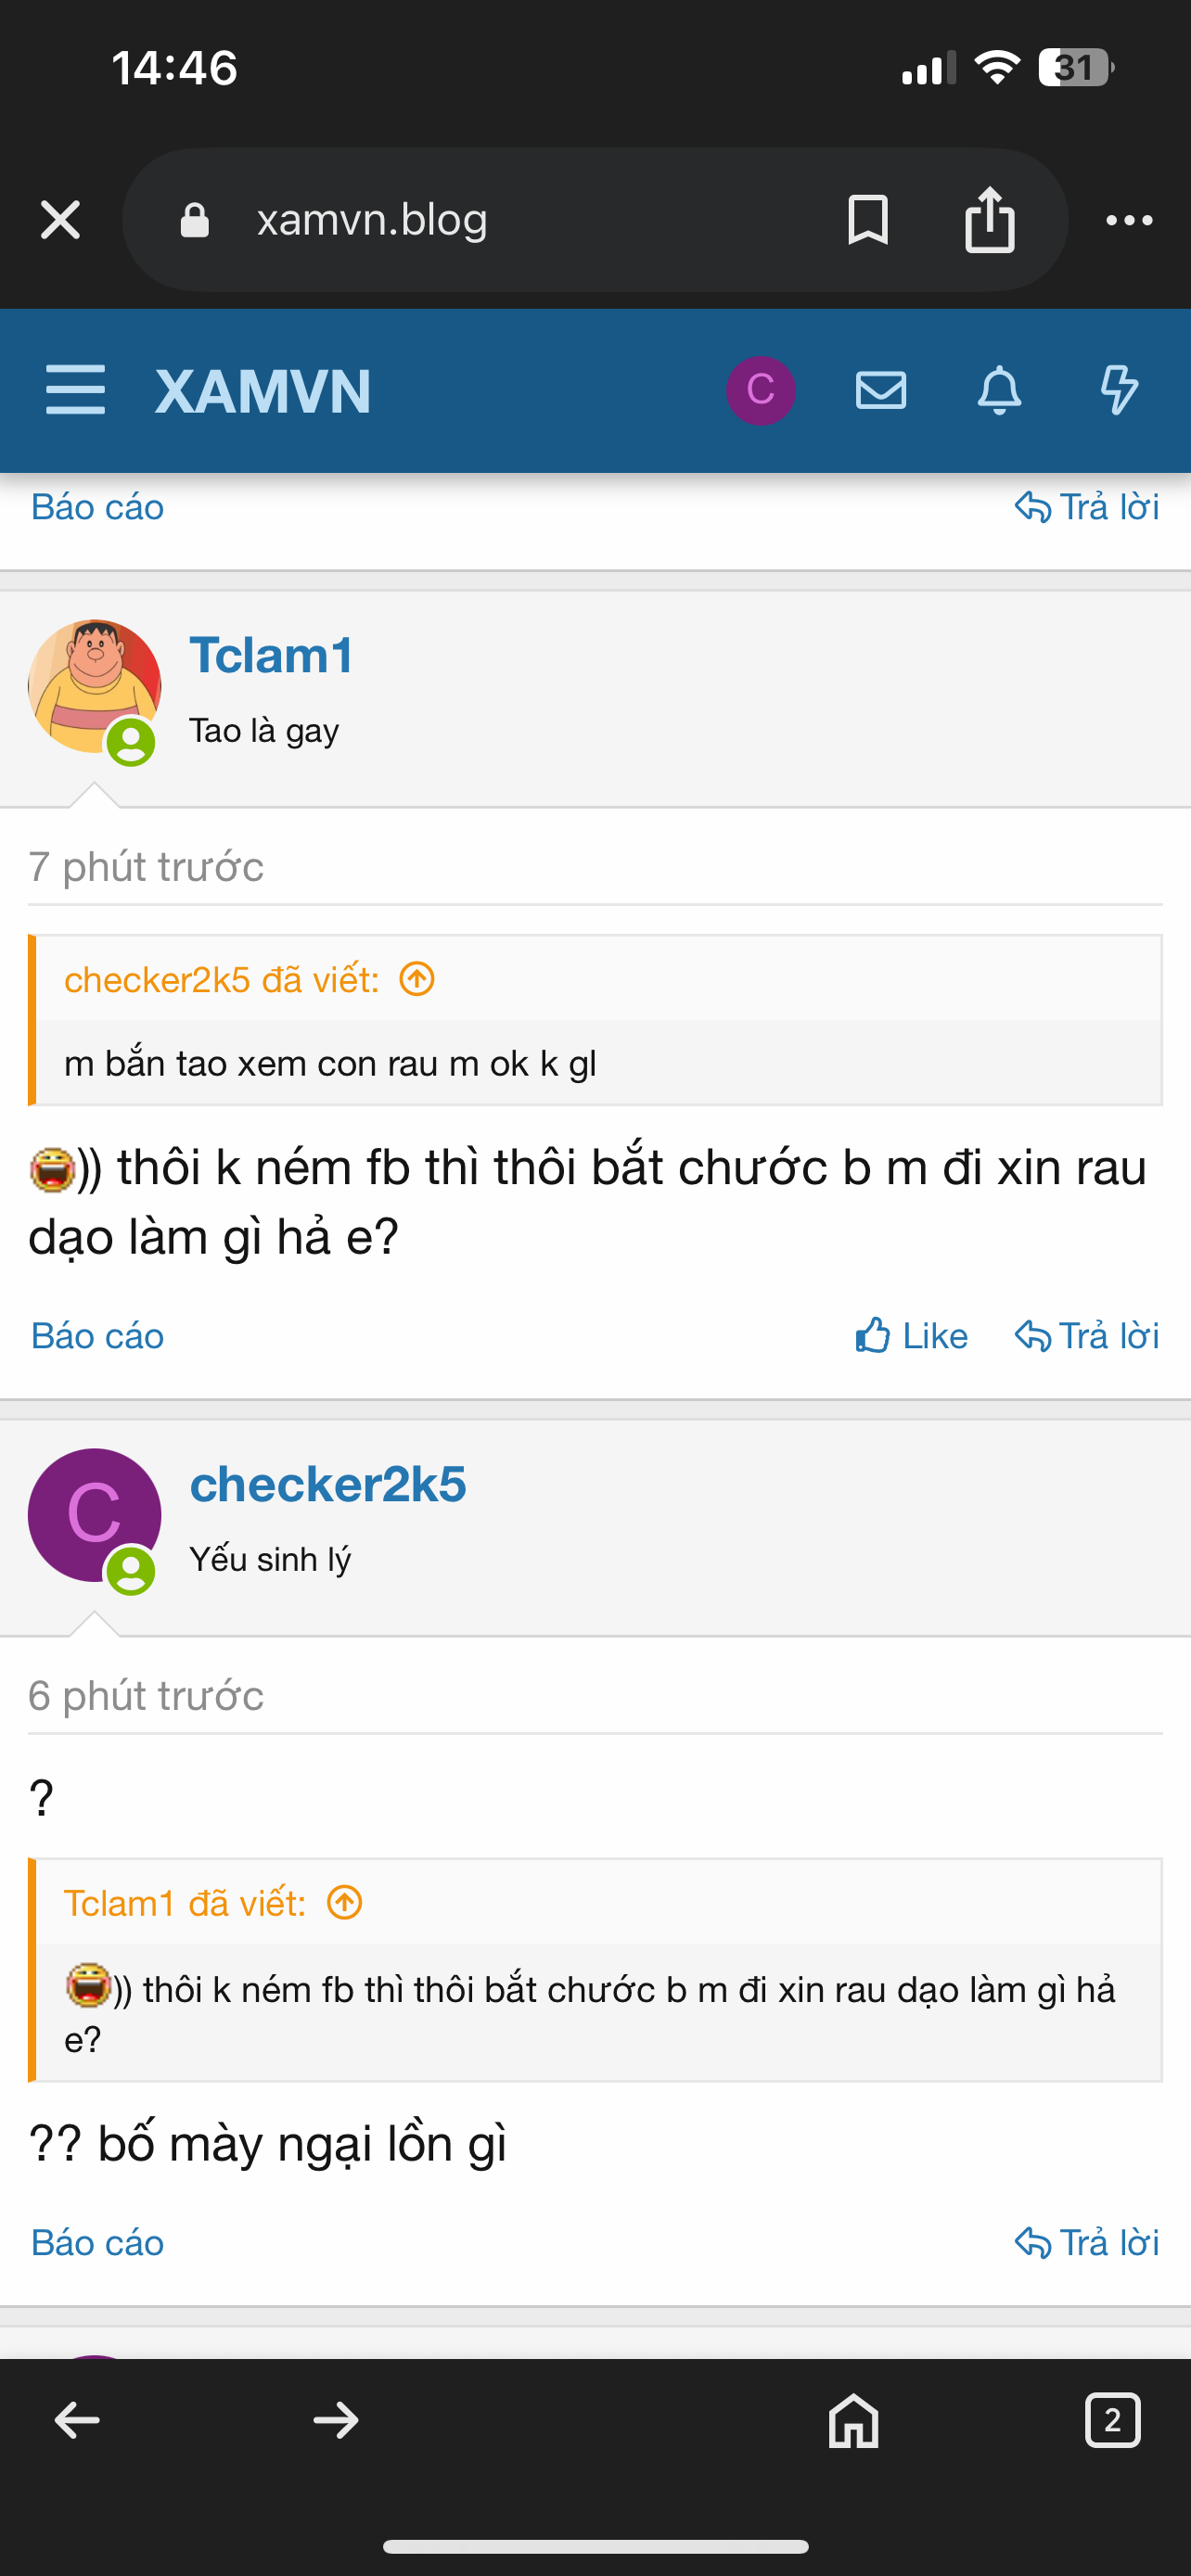
Task: Like Tclam1's post
Action: point(911,1336)
